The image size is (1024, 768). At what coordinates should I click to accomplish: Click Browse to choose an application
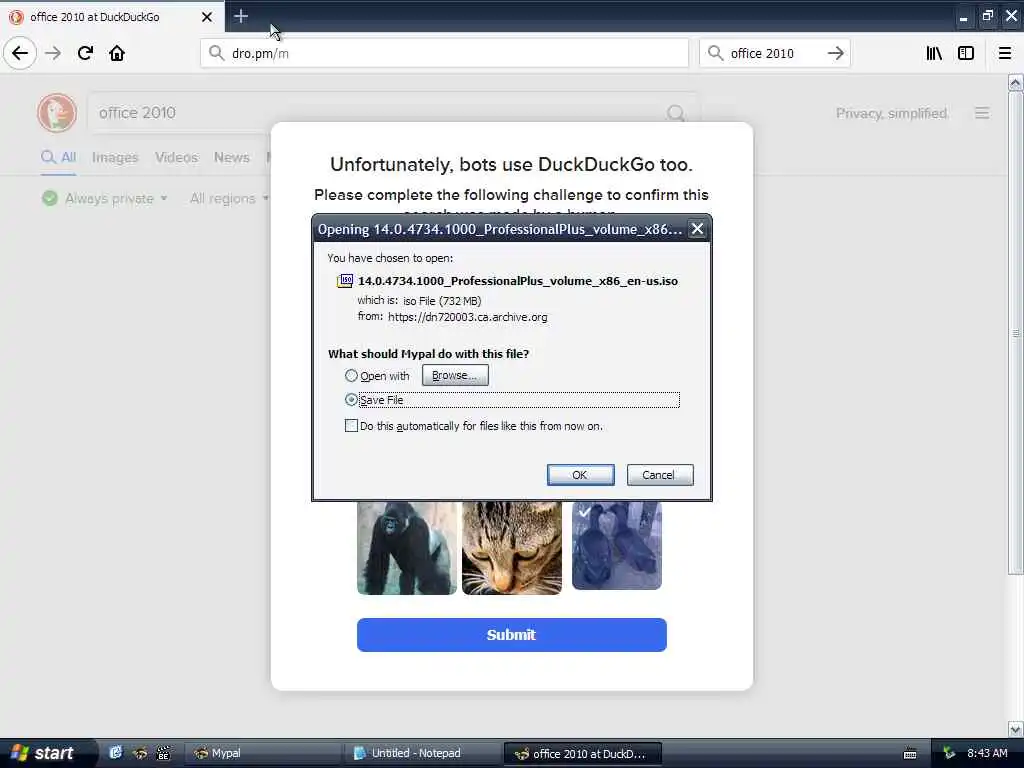[455, 375]
